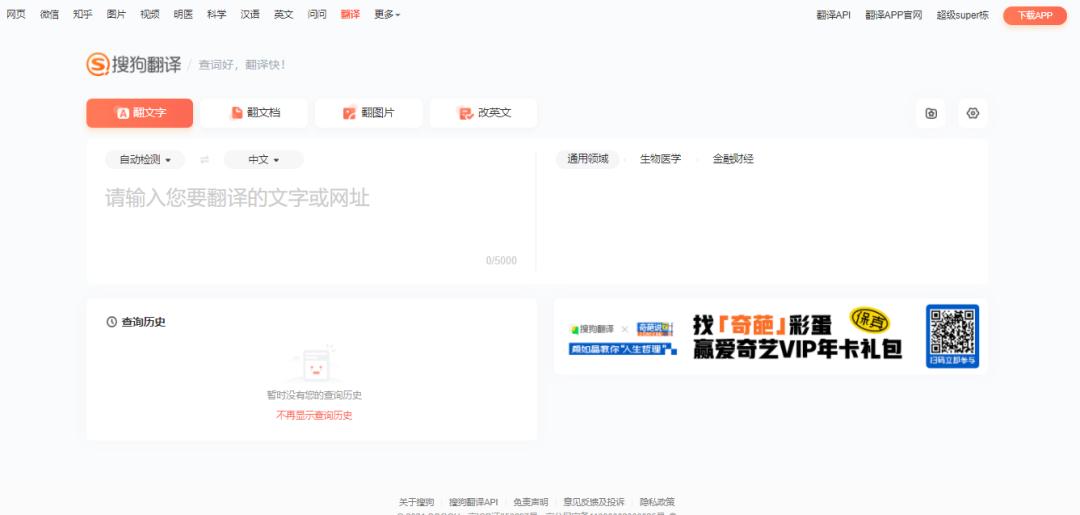This screenshot has width=1080, height=515.
Task: Click the 0/5000 character counter
Action: [501, 260]
